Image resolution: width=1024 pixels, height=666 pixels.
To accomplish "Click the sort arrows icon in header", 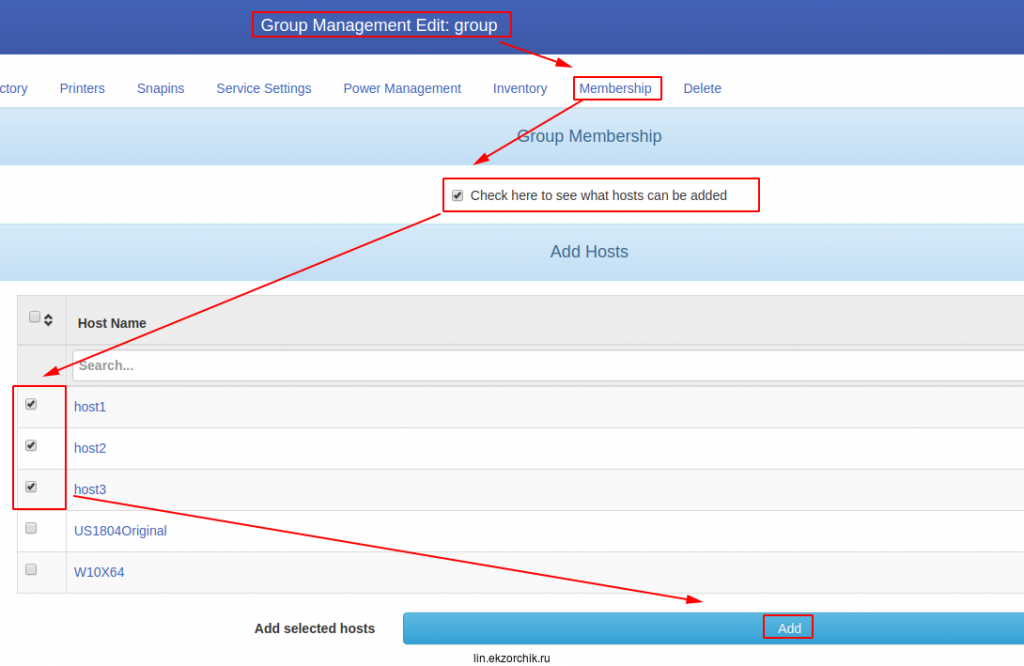I will [x=48, y=320].
